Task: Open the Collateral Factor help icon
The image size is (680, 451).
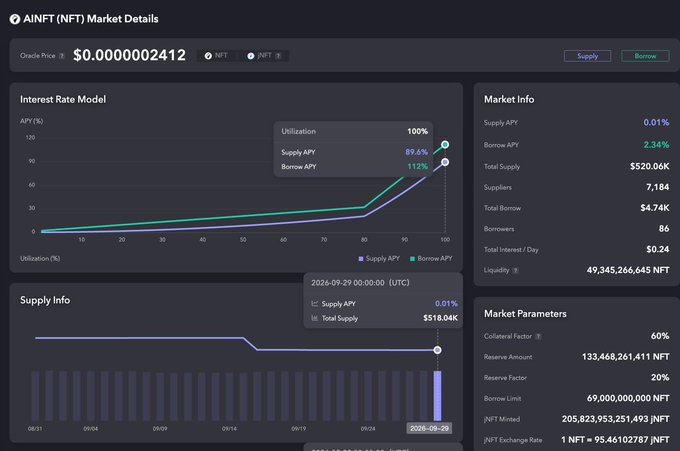Action: (x=538, y=337)
